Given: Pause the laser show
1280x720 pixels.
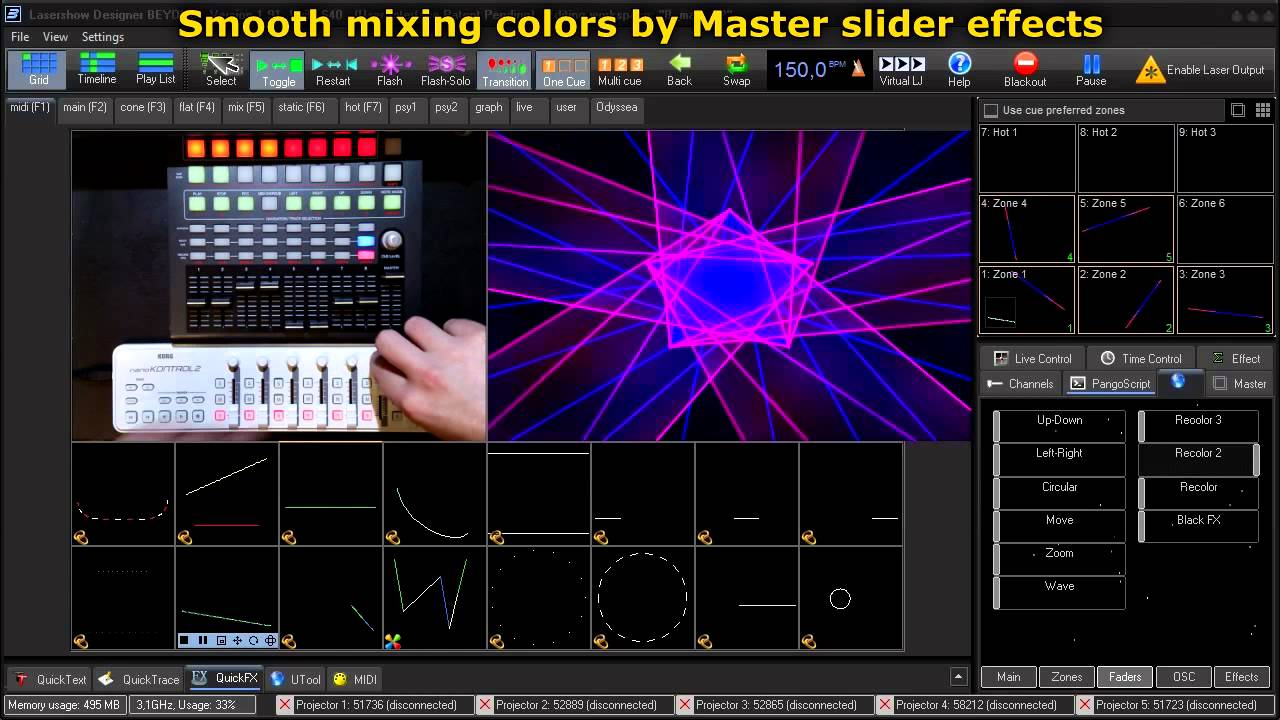Looking at the screenshot, I should click(x=1091, y=70).
